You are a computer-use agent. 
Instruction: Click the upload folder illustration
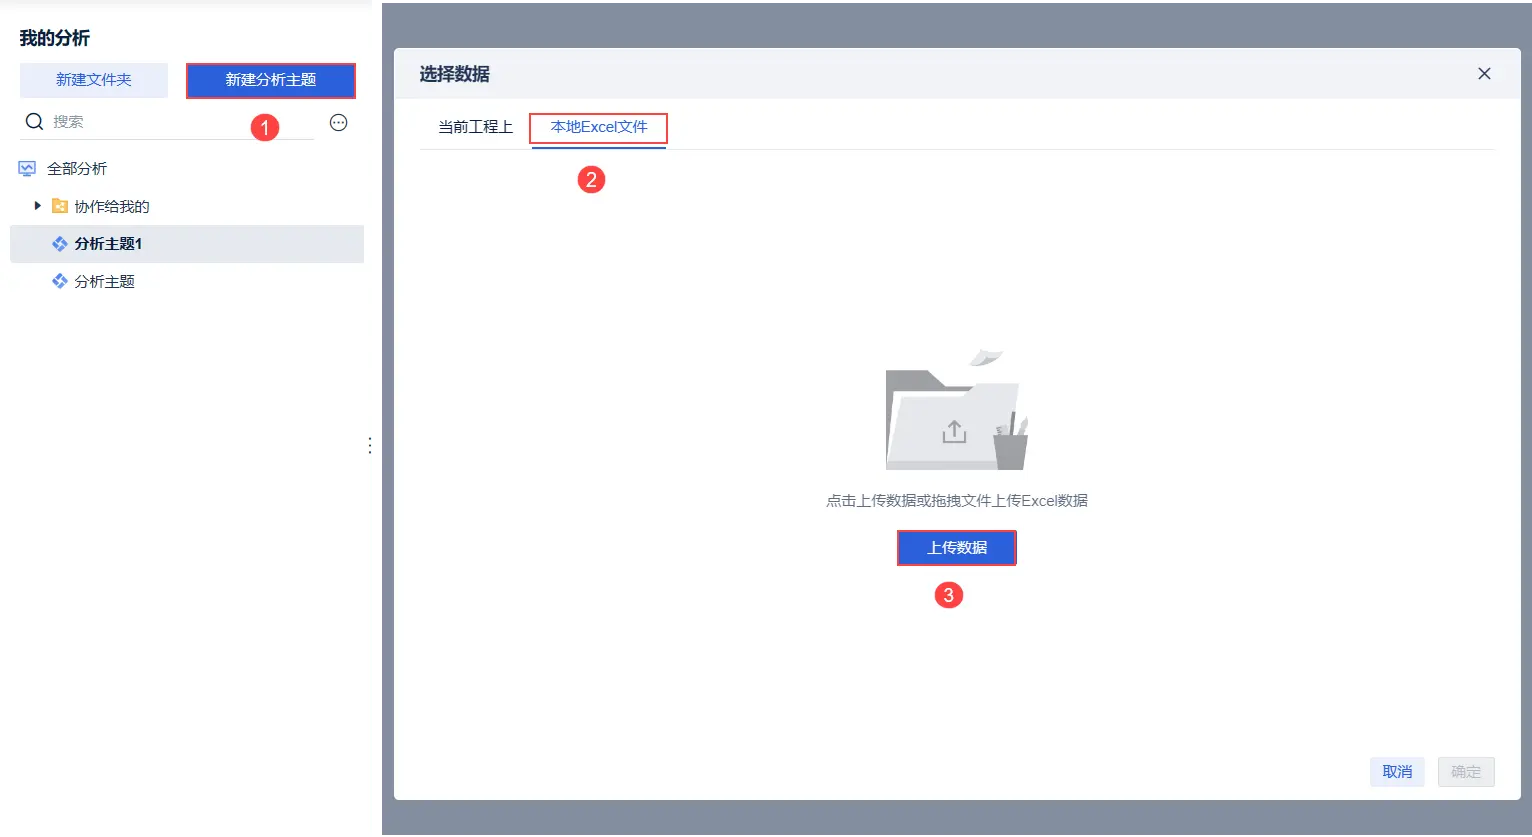956,410
